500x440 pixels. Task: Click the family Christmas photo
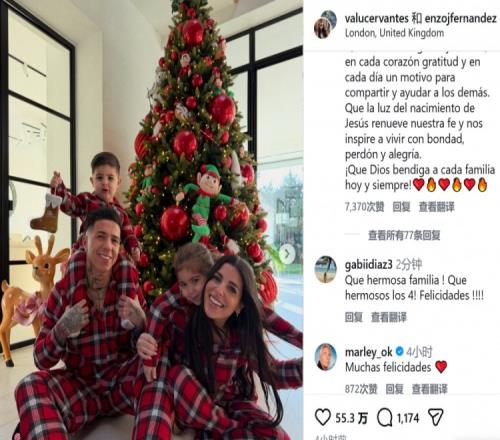tap(152, 220)
